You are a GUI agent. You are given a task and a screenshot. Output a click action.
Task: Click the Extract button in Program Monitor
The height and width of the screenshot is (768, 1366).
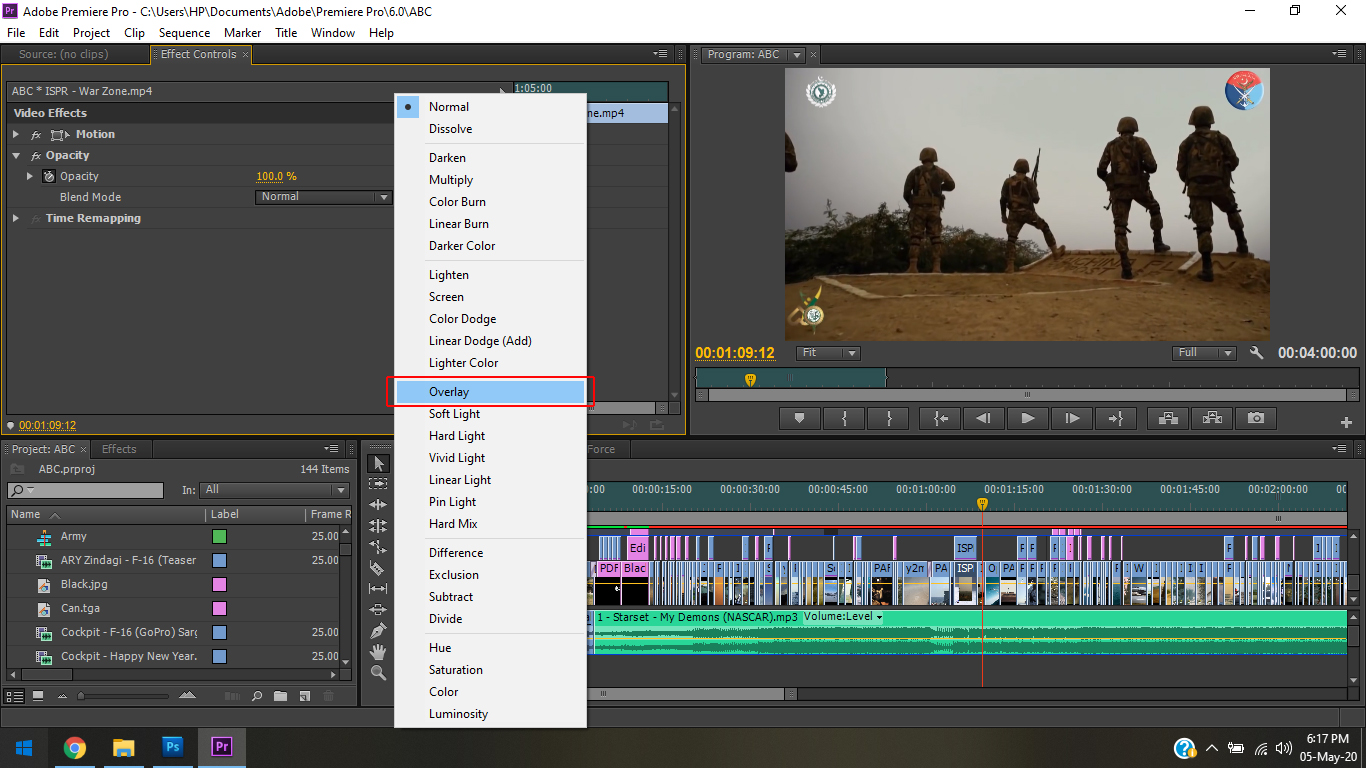(1211, 419)
